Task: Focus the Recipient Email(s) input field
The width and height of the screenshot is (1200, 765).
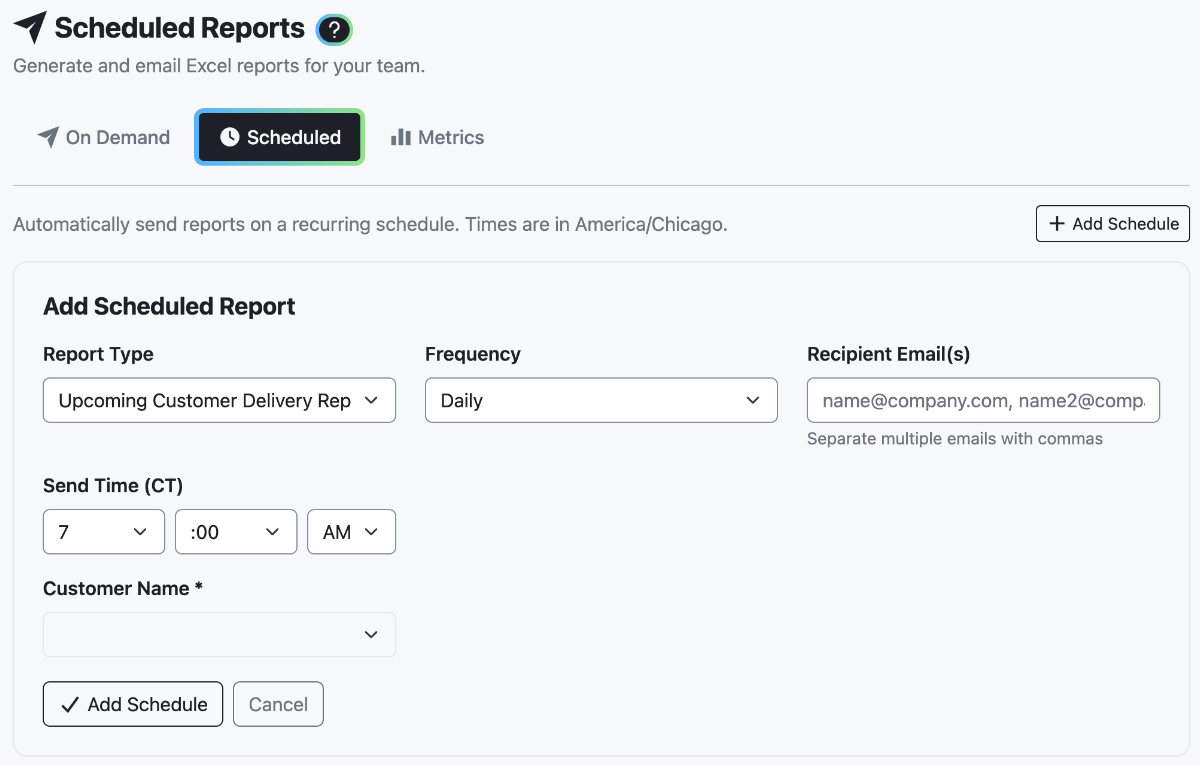Action: point(983,400)
